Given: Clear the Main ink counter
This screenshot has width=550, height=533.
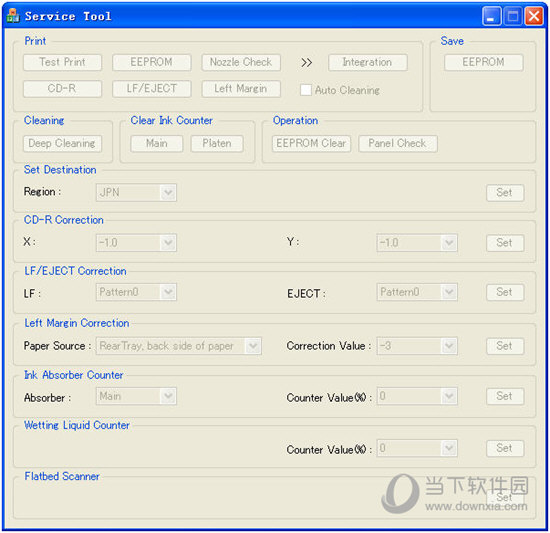Looking at the screenshot, I should click(157, 143).
